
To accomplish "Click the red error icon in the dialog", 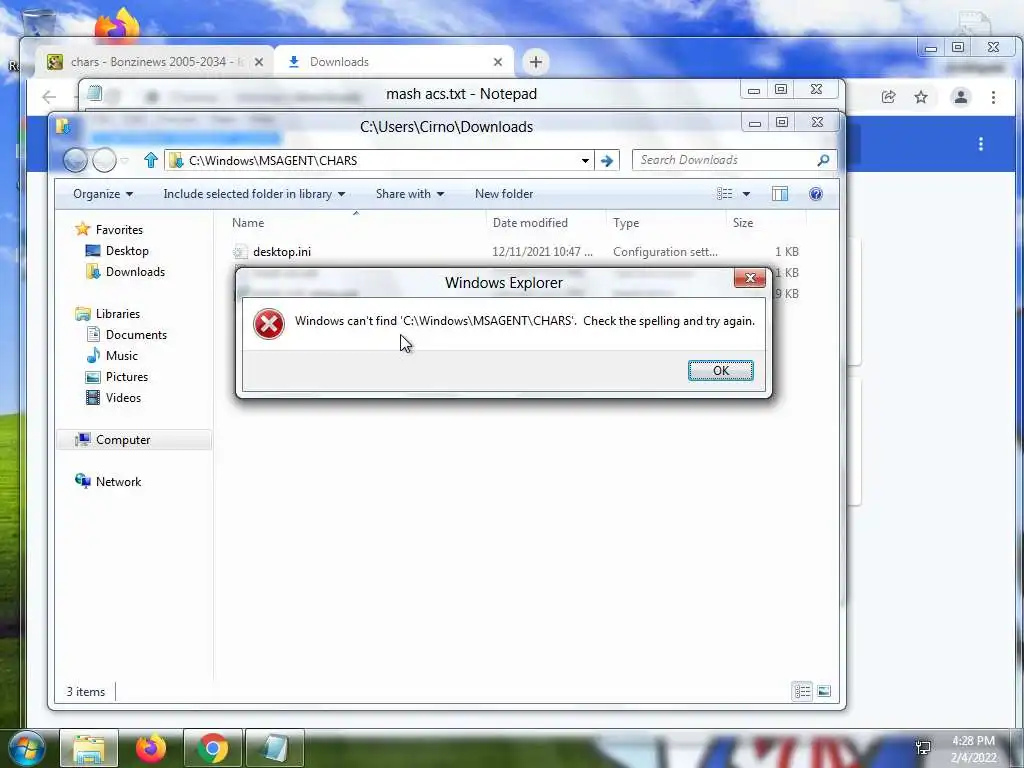I will tap(268, 324).
